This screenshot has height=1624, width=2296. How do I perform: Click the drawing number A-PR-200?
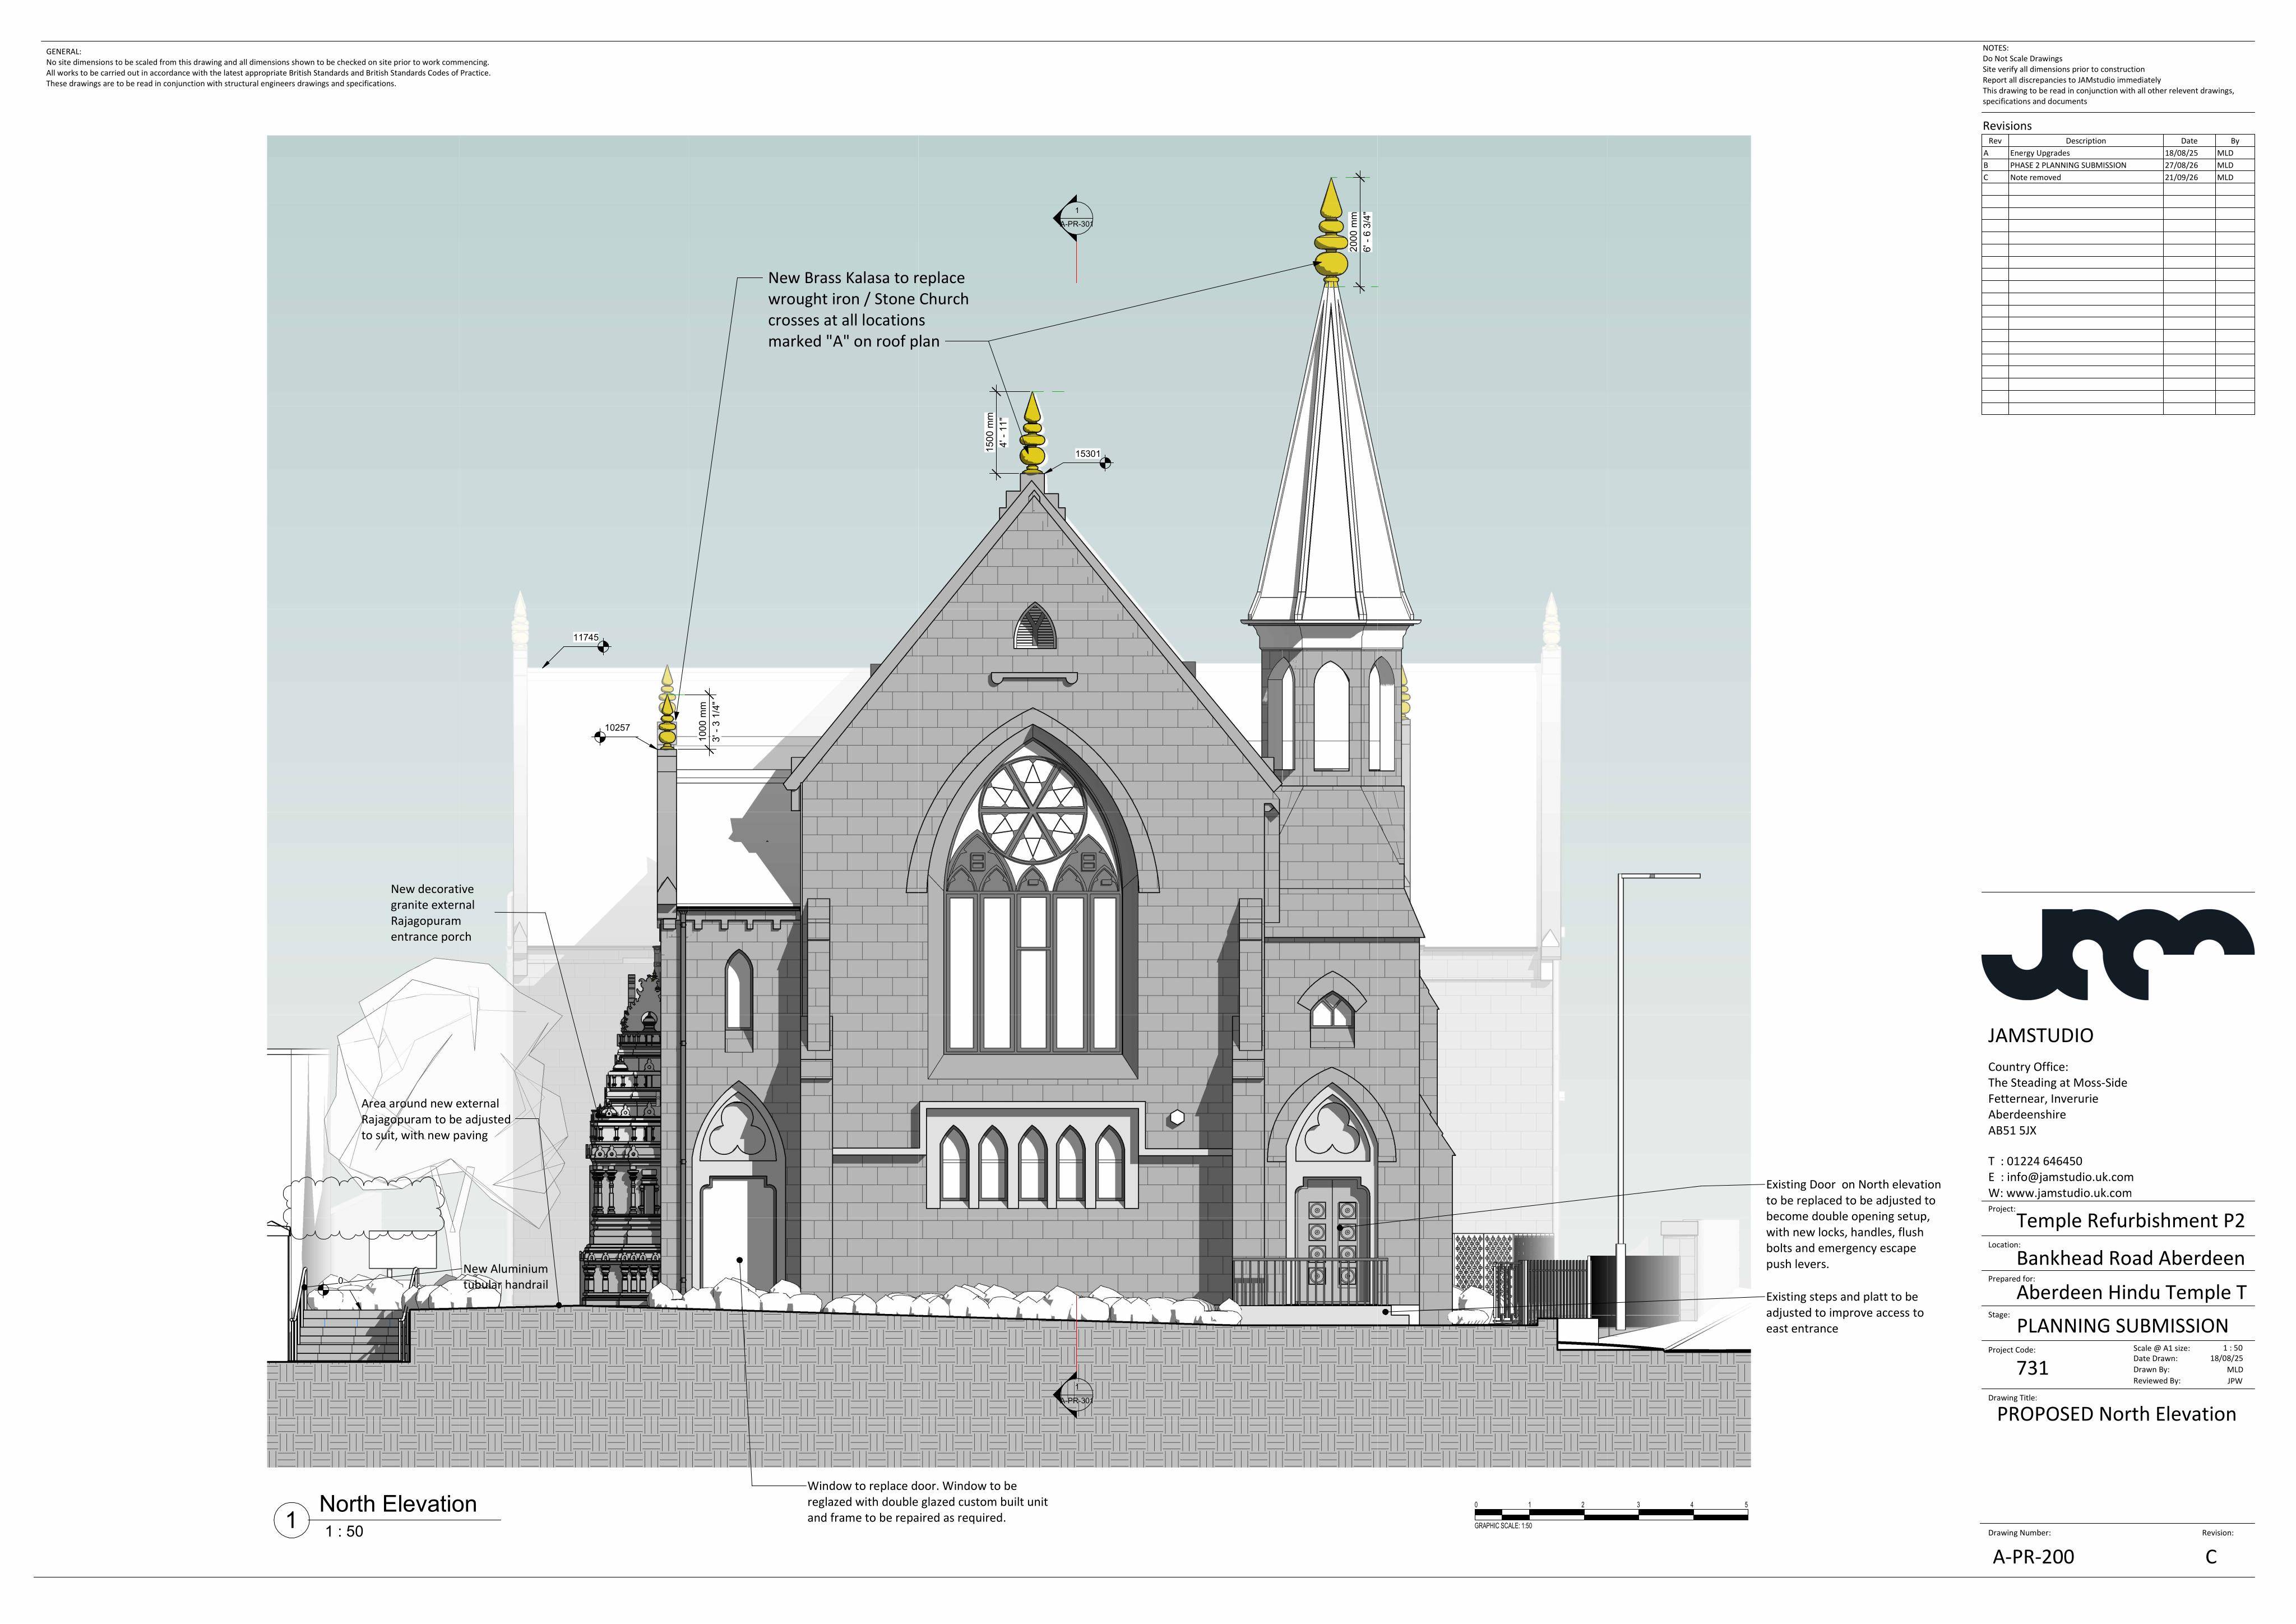[x=2033, y=1557]
